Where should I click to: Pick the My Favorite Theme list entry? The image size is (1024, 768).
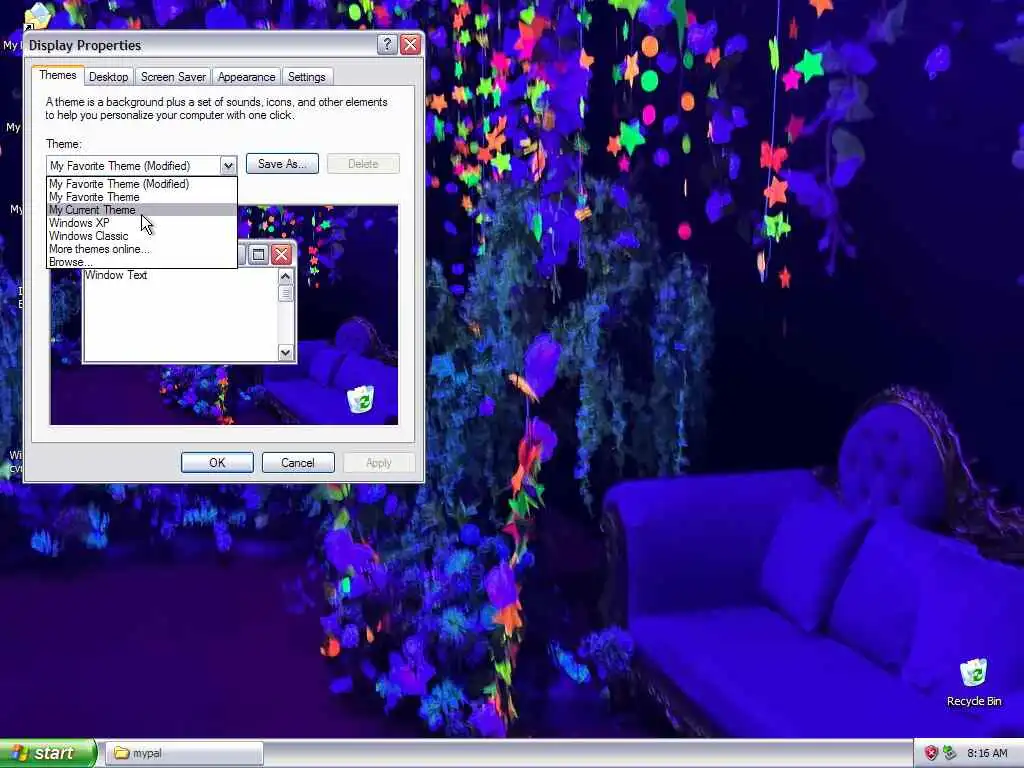[x=142, y=197]
